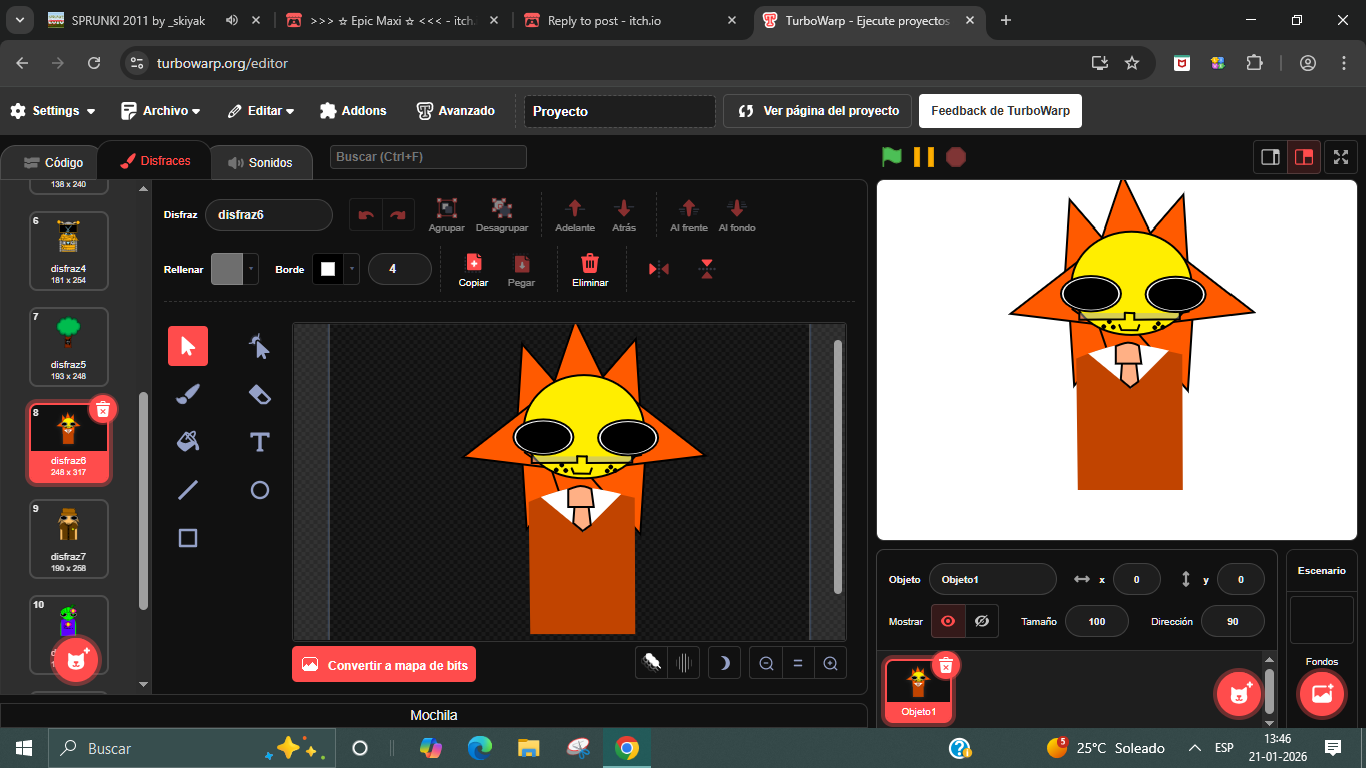Click the green flag to run project
This screenshot has width=1366, height=768.
tap(891, 157)
